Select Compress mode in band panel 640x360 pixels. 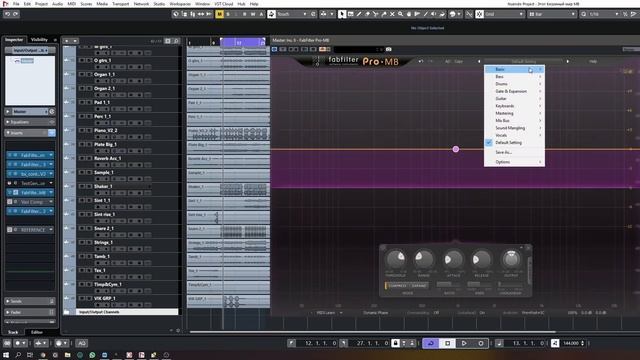click(x=397, y=286)
